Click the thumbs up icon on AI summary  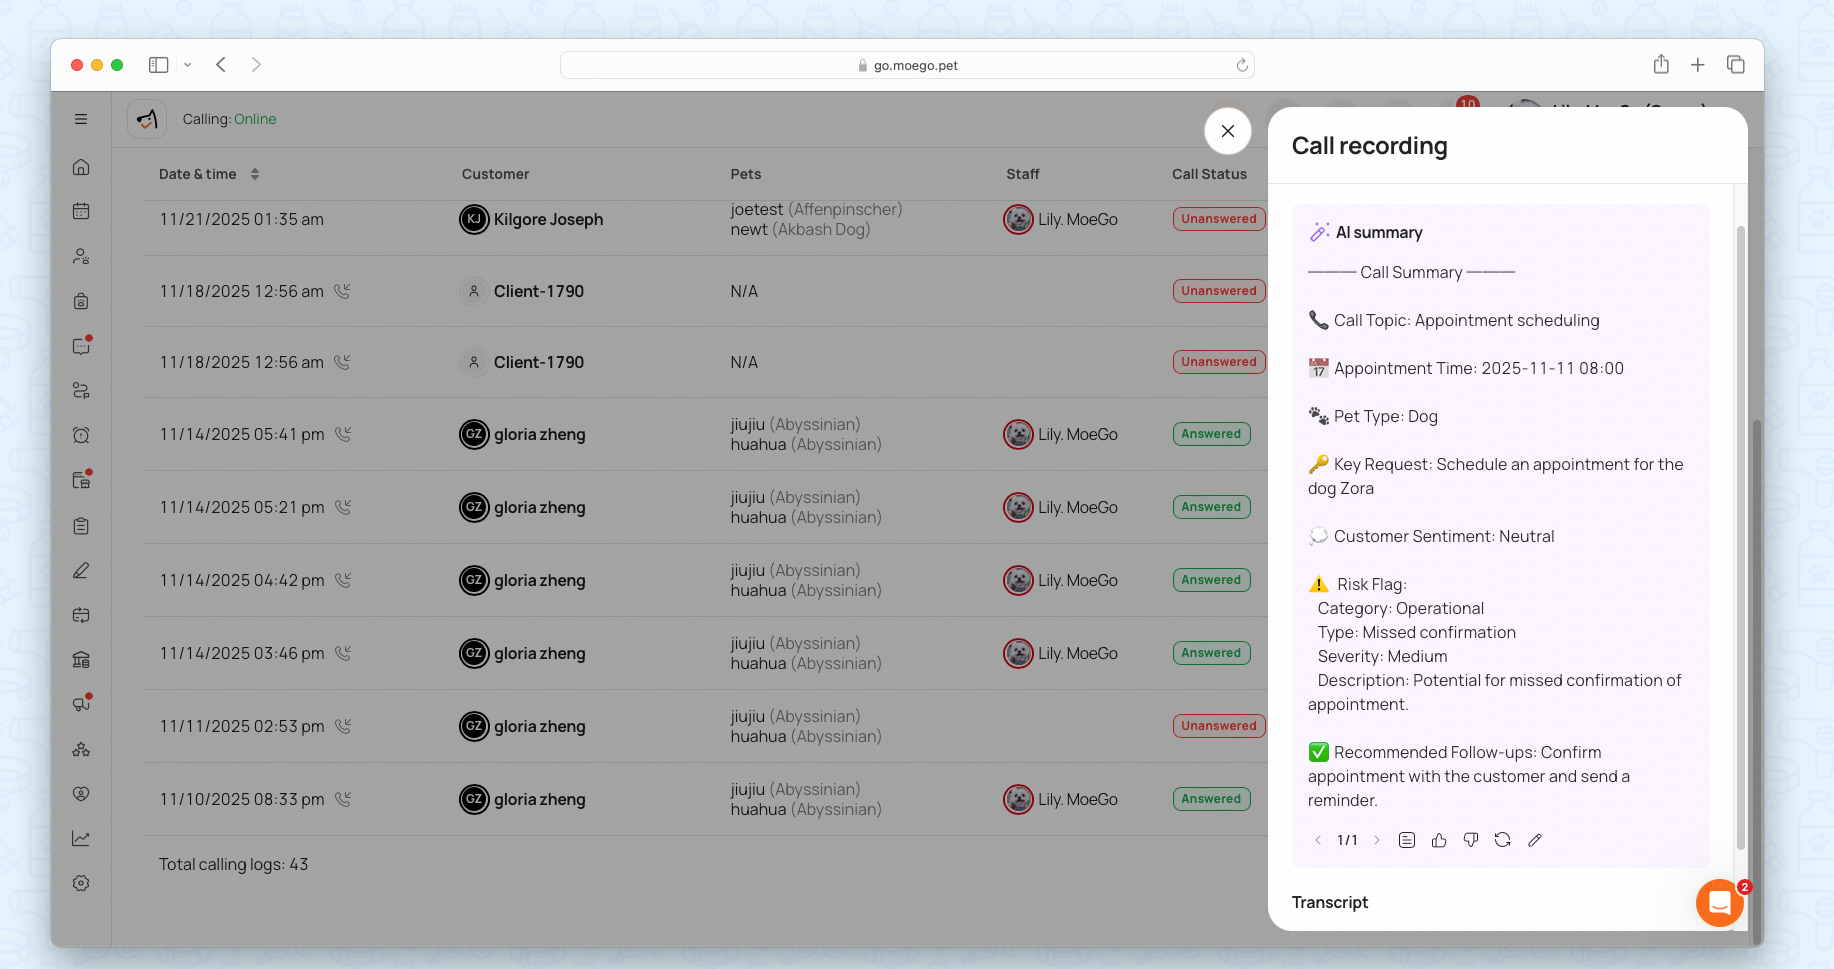[x=1439, y=840]
